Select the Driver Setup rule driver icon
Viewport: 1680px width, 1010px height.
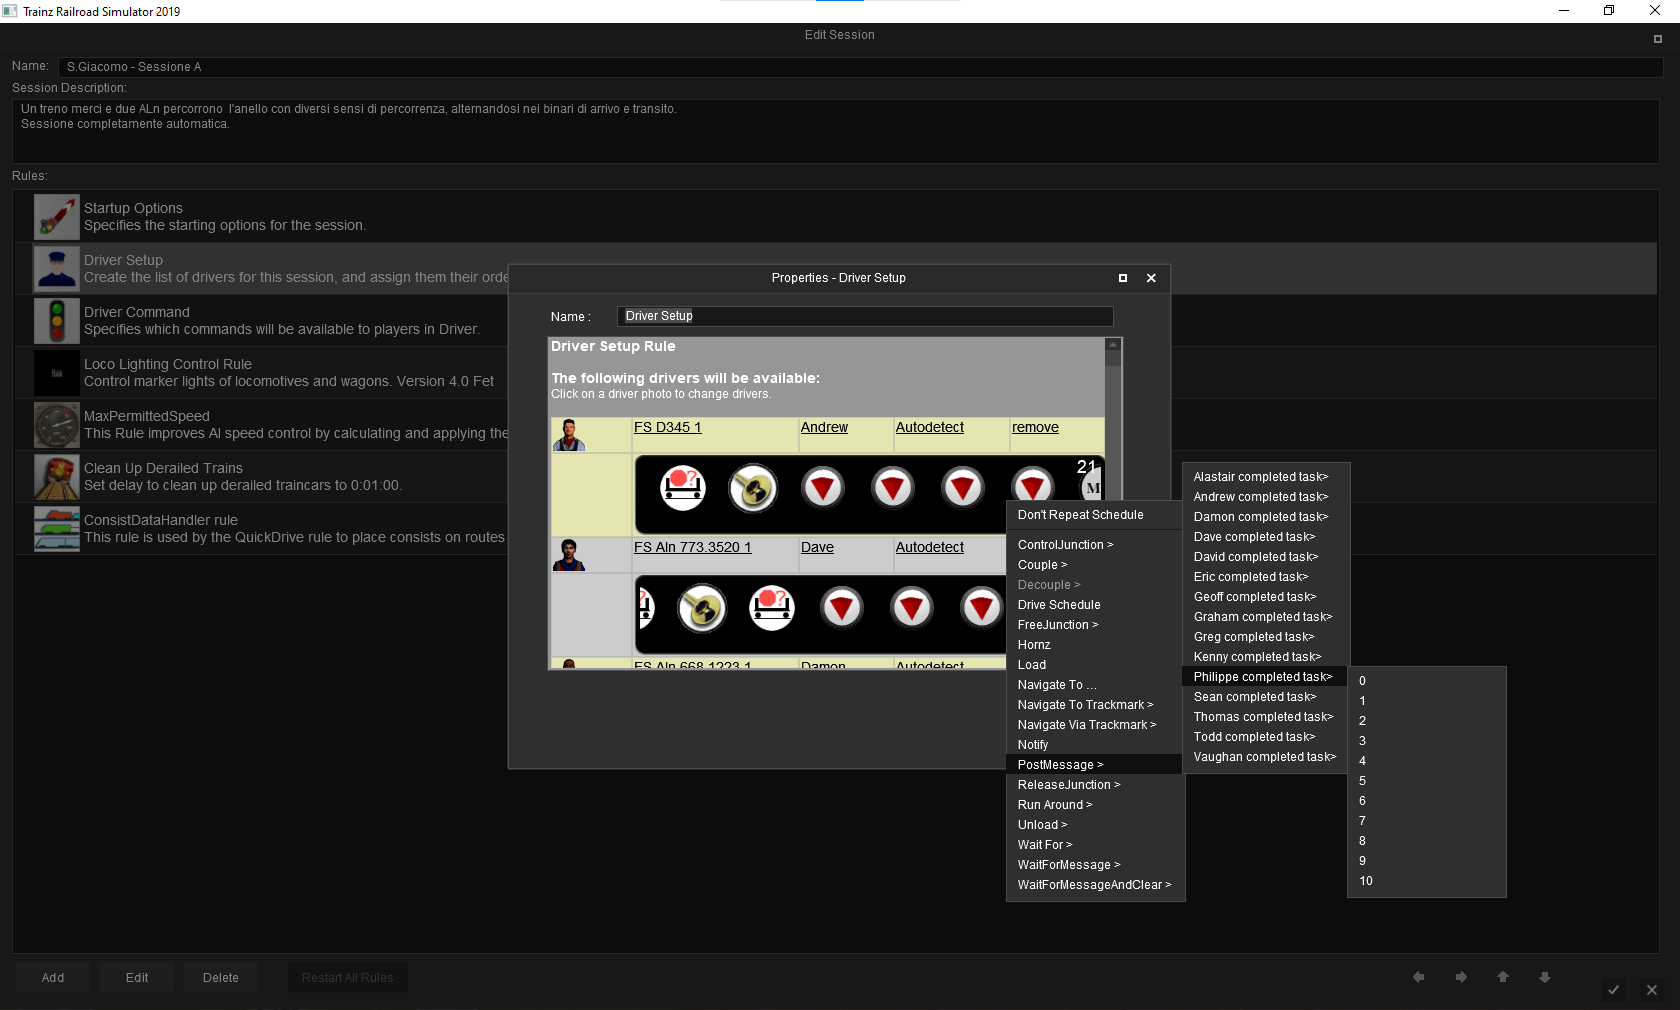[x=56, y=268]
